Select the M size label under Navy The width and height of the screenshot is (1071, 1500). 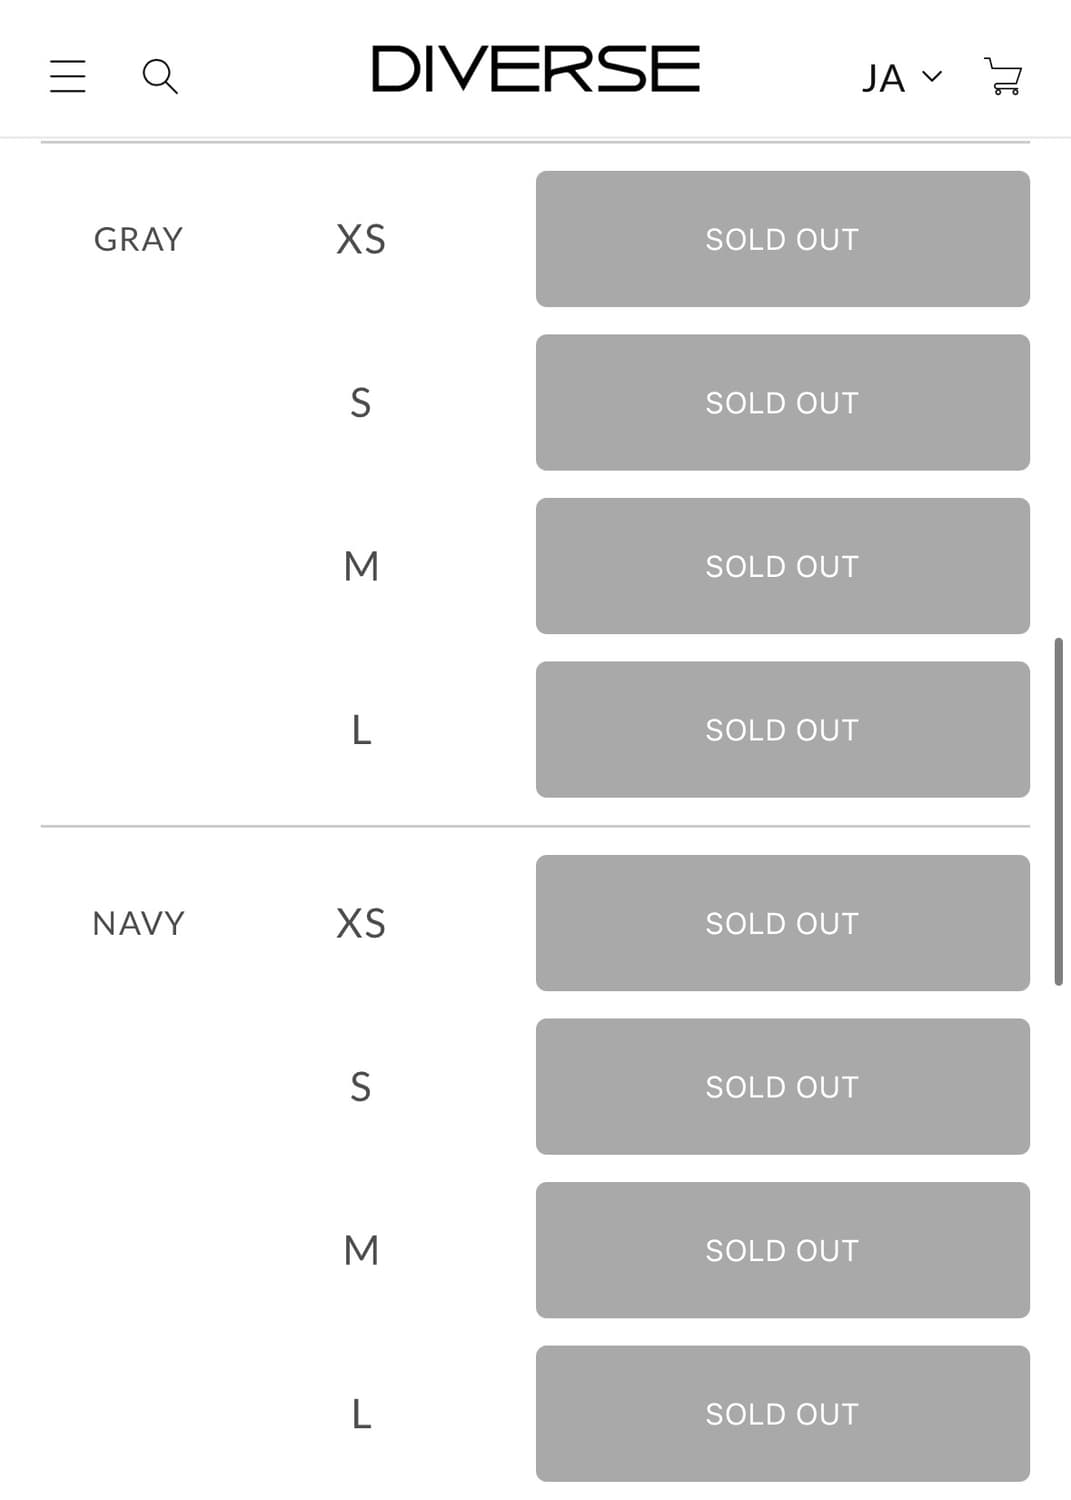tap(361, 1250)
